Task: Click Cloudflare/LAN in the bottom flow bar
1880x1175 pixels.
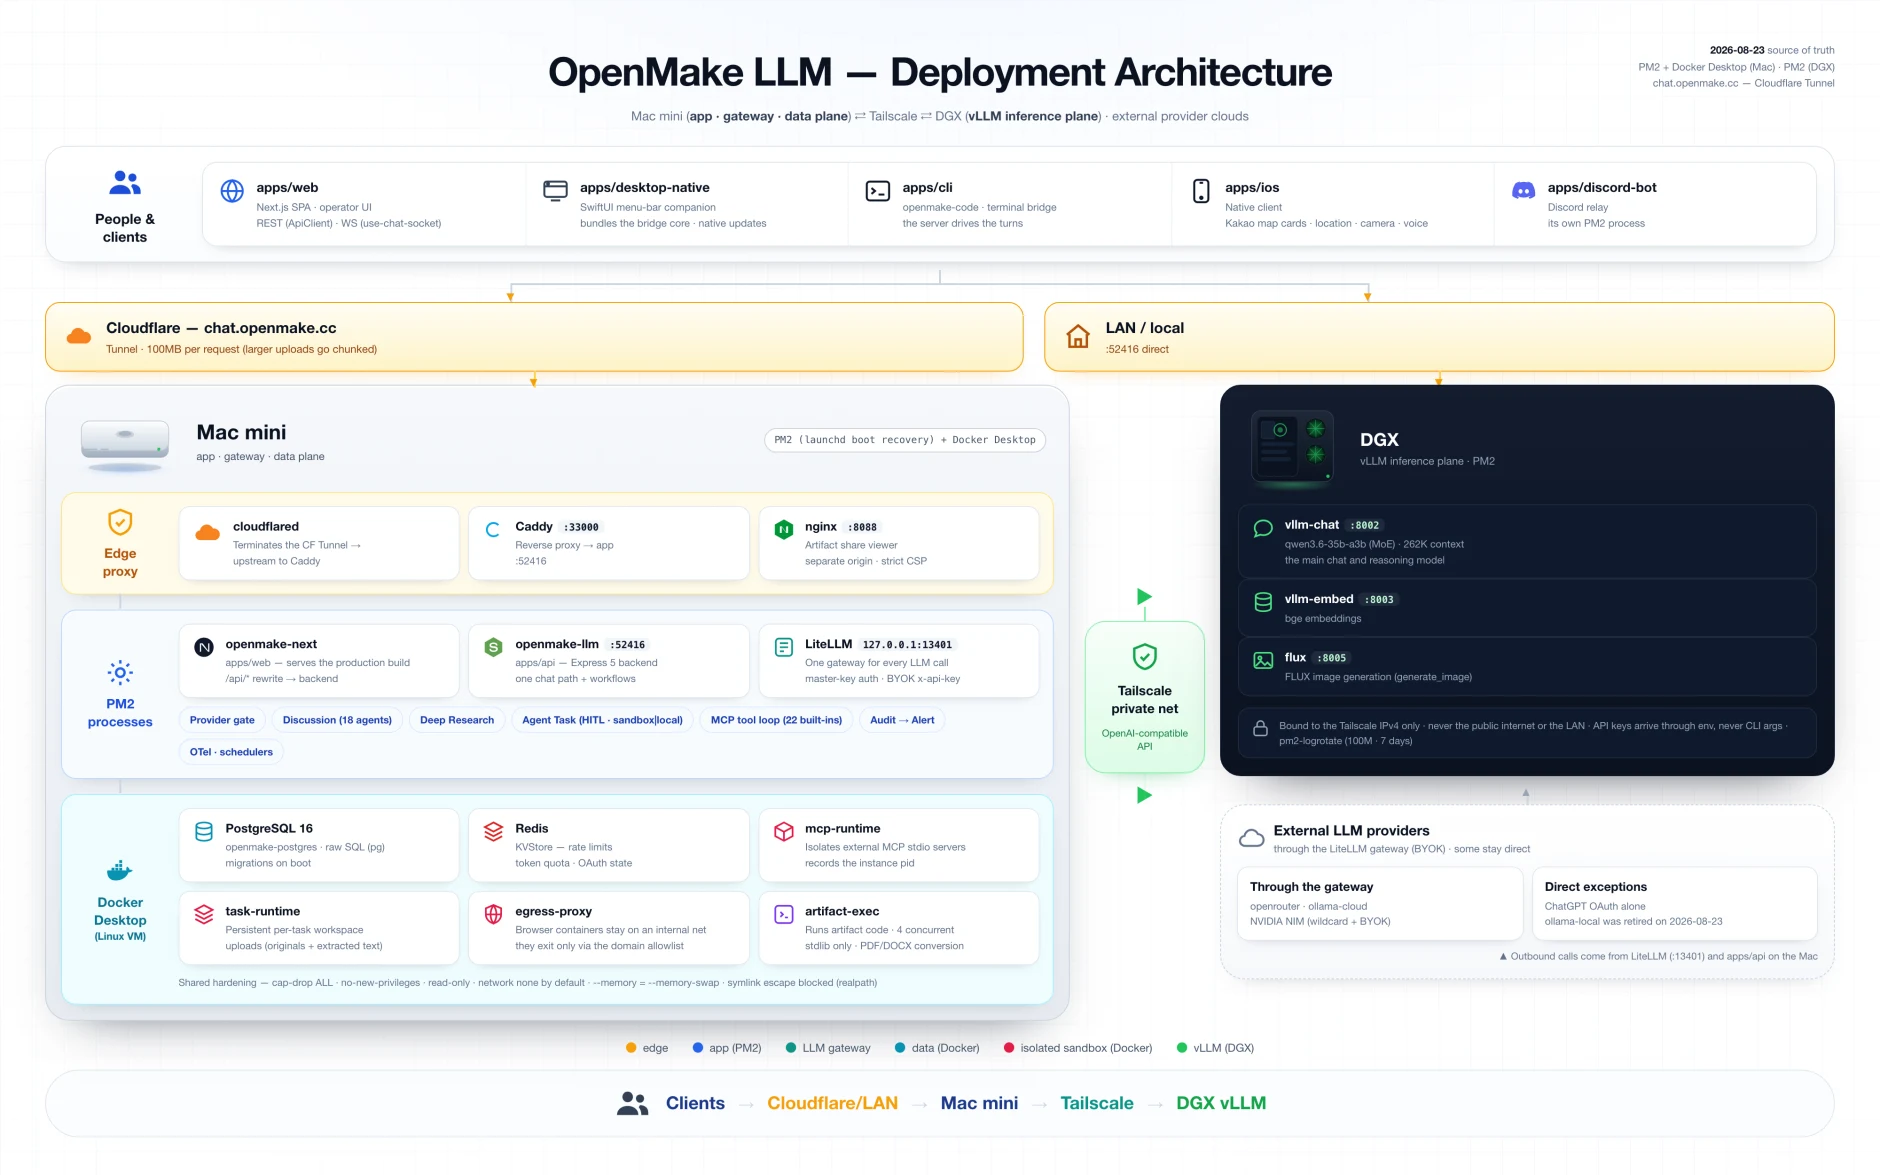Action: pos(832,1103)
